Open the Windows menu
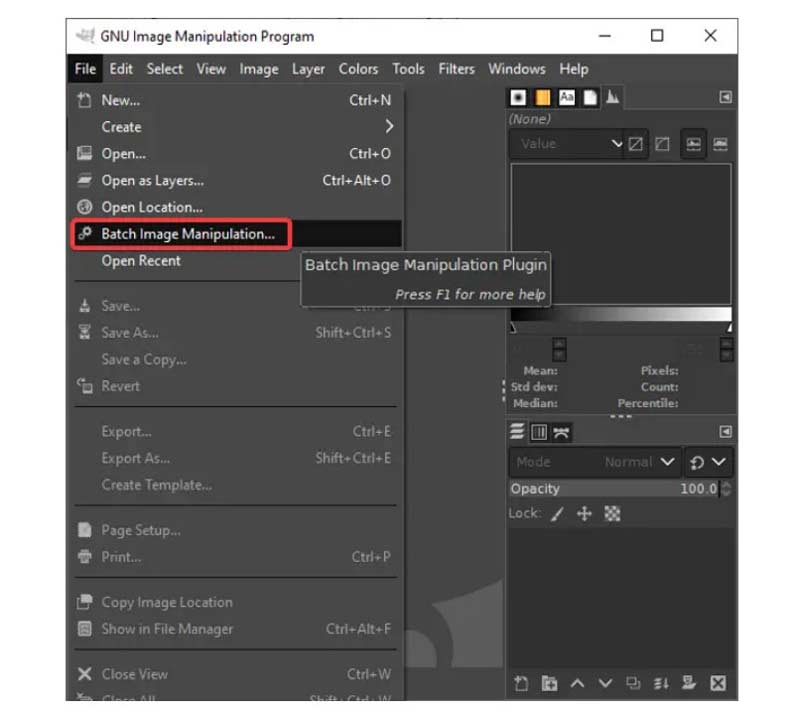The image size is (800, 713). (x=516, y=69)
